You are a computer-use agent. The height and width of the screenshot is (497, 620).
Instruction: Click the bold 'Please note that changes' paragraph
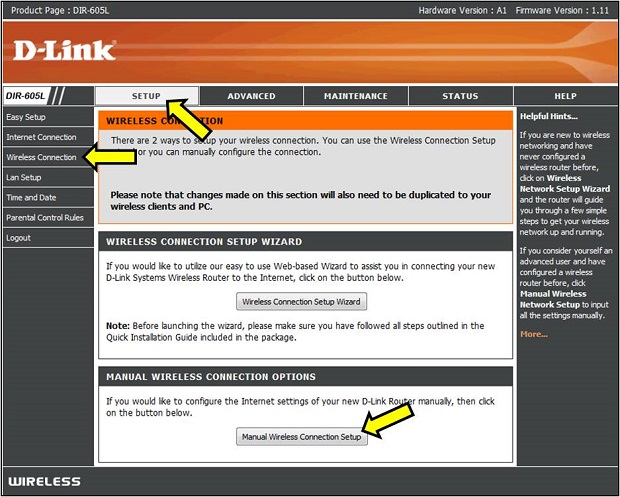click(x=301, y=200)
